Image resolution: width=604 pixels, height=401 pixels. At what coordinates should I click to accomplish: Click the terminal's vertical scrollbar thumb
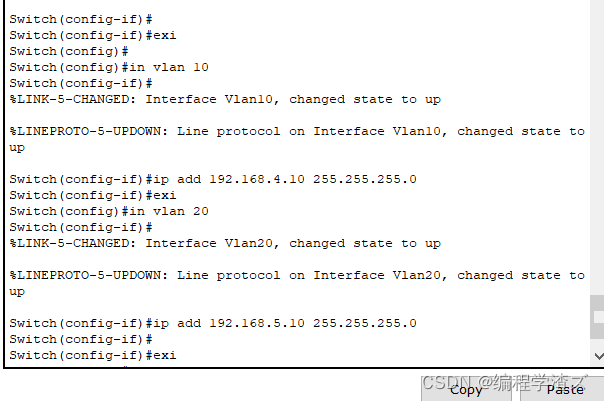(597, 316)
